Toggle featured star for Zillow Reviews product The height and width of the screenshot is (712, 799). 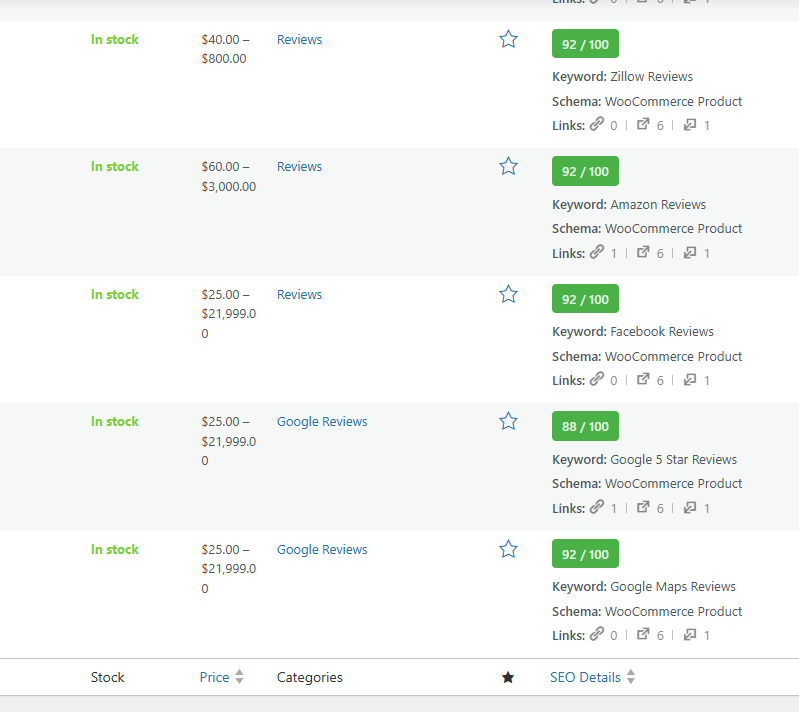pyautogui.click(x=508, y=40)
